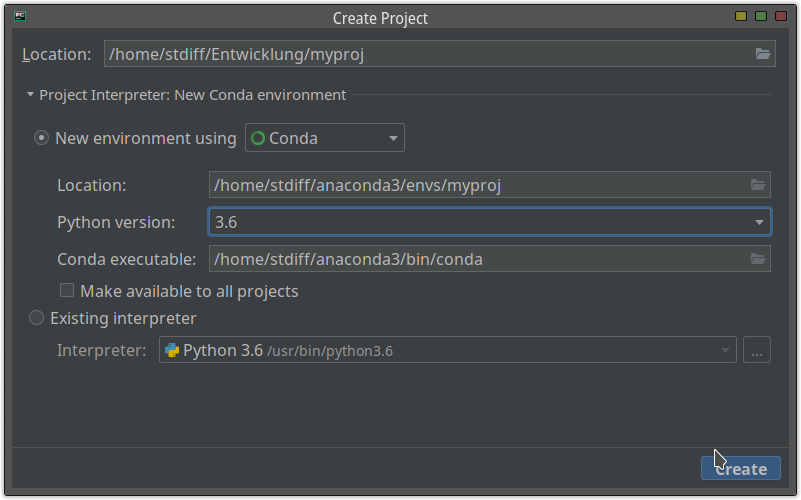Click the Python version label
Viewport: 801px width, 500px height.
coord(116,222)
